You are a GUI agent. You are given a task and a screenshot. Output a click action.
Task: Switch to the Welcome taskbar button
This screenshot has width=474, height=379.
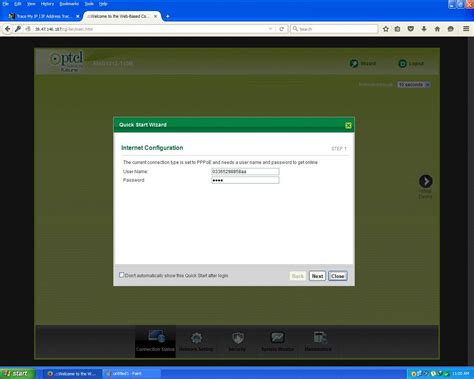tap(73, 374)
